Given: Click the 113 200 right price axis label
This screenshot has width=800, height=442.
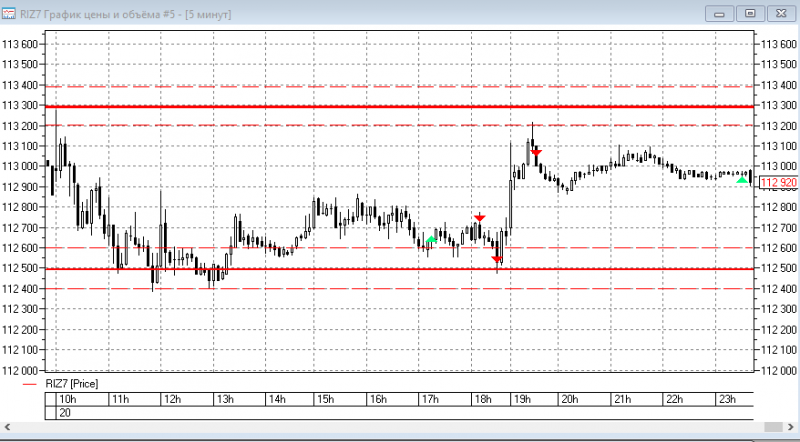Looking at the screenshot, I should (779, 126).
